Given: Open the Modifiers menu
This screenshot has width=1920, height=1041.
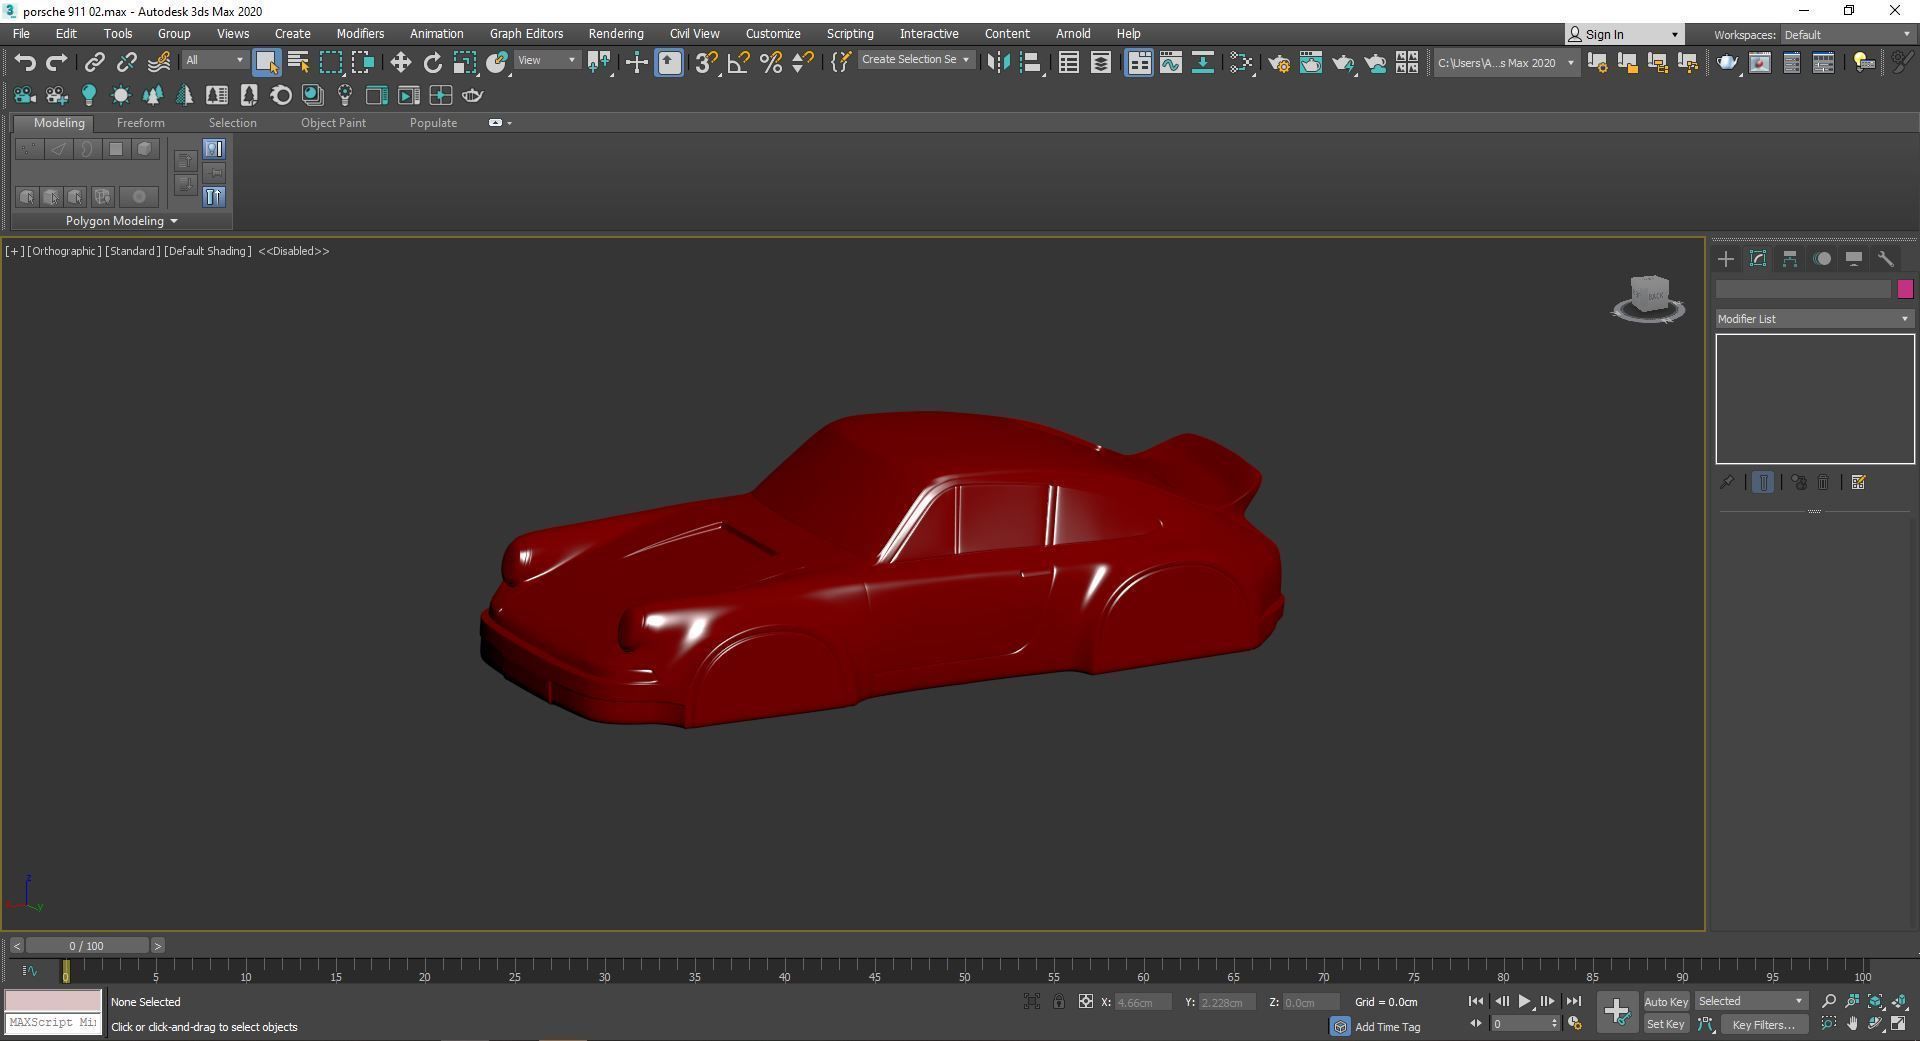Looking at the screenshot, I should (x=360, y=34).
